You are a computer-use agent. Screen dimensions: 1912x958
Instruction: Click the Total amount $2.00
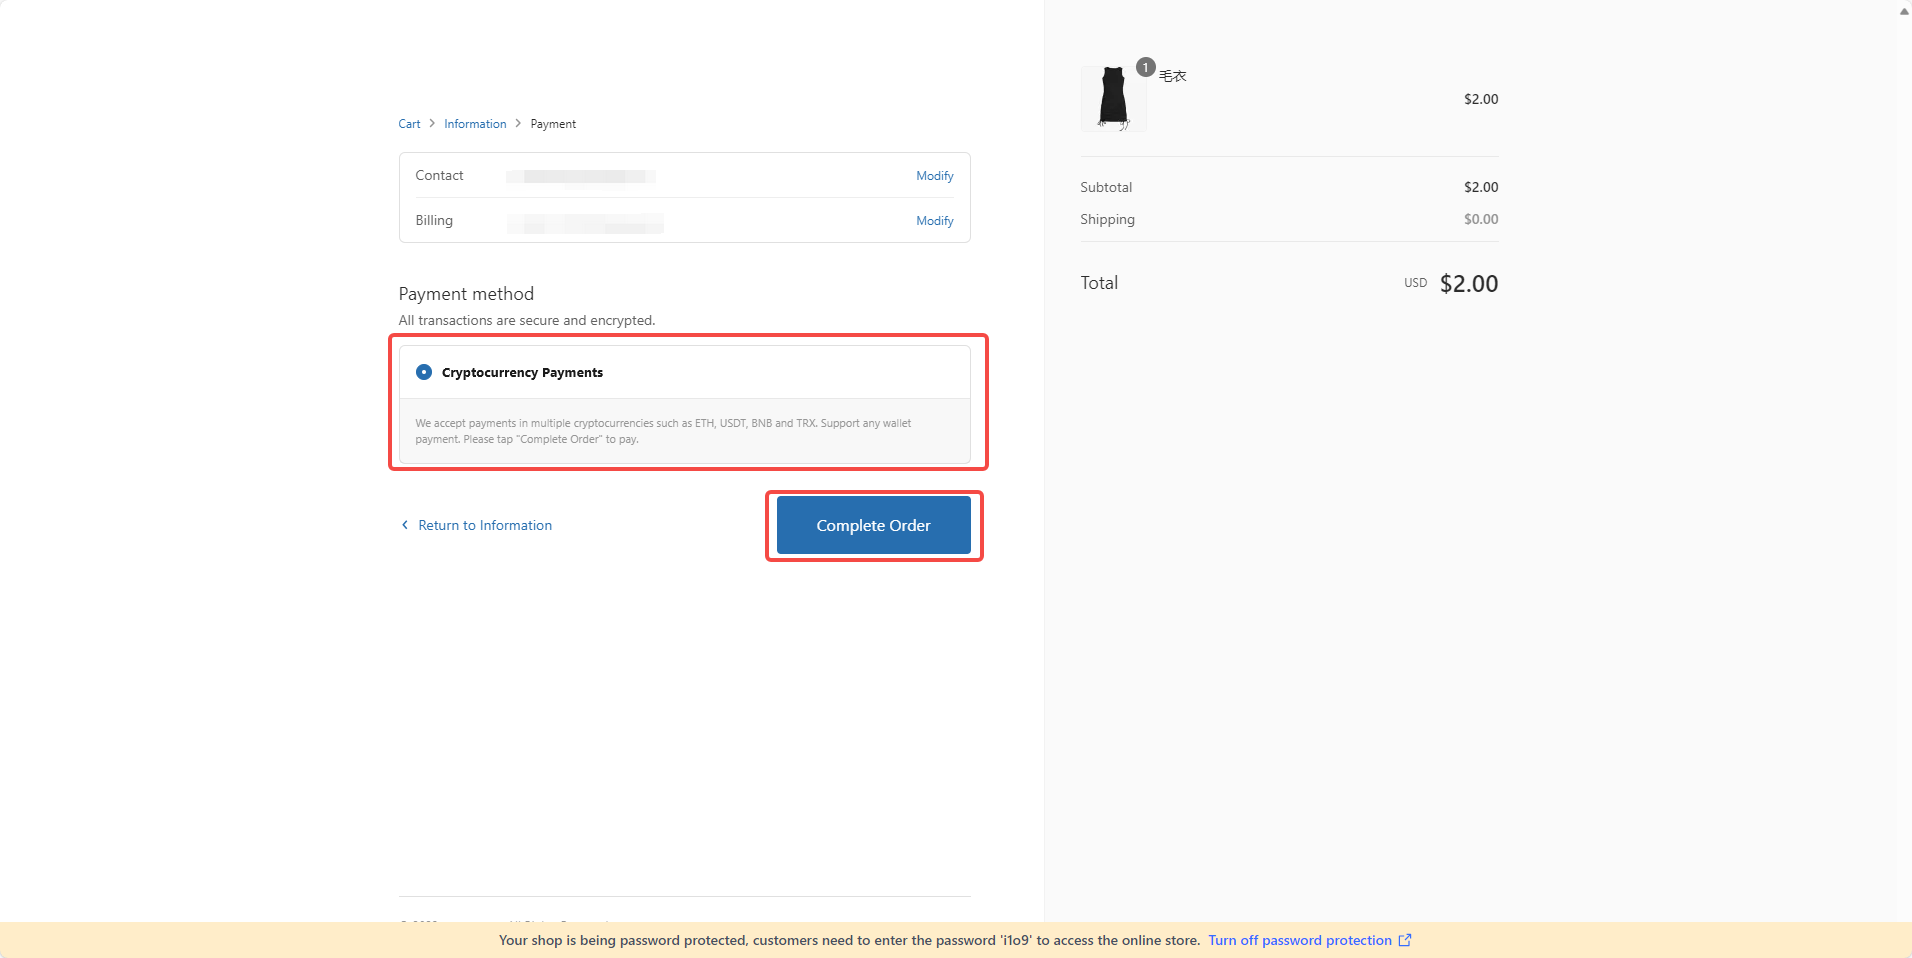[x=1469, y=284]
